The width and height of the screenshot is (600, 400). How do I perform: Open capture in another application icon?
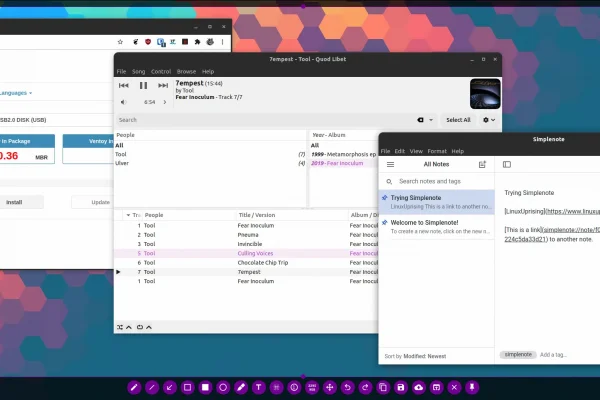(x=436, y=387)
